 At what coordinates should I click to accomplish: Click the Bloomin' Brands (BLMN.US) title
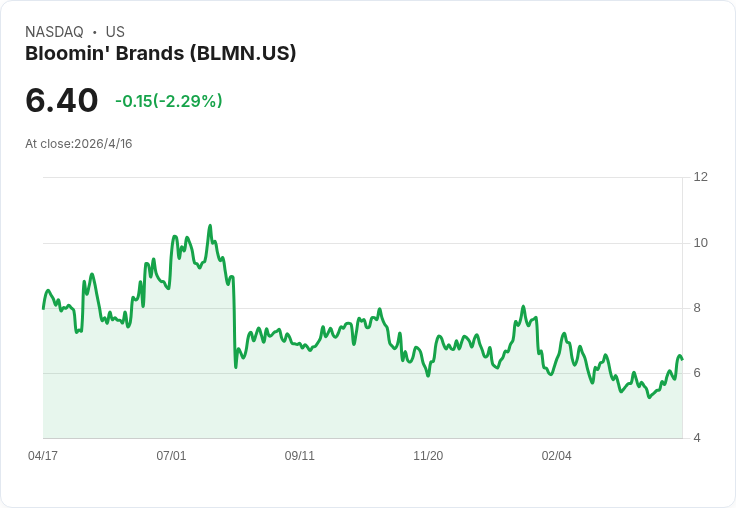pos(161,54)
